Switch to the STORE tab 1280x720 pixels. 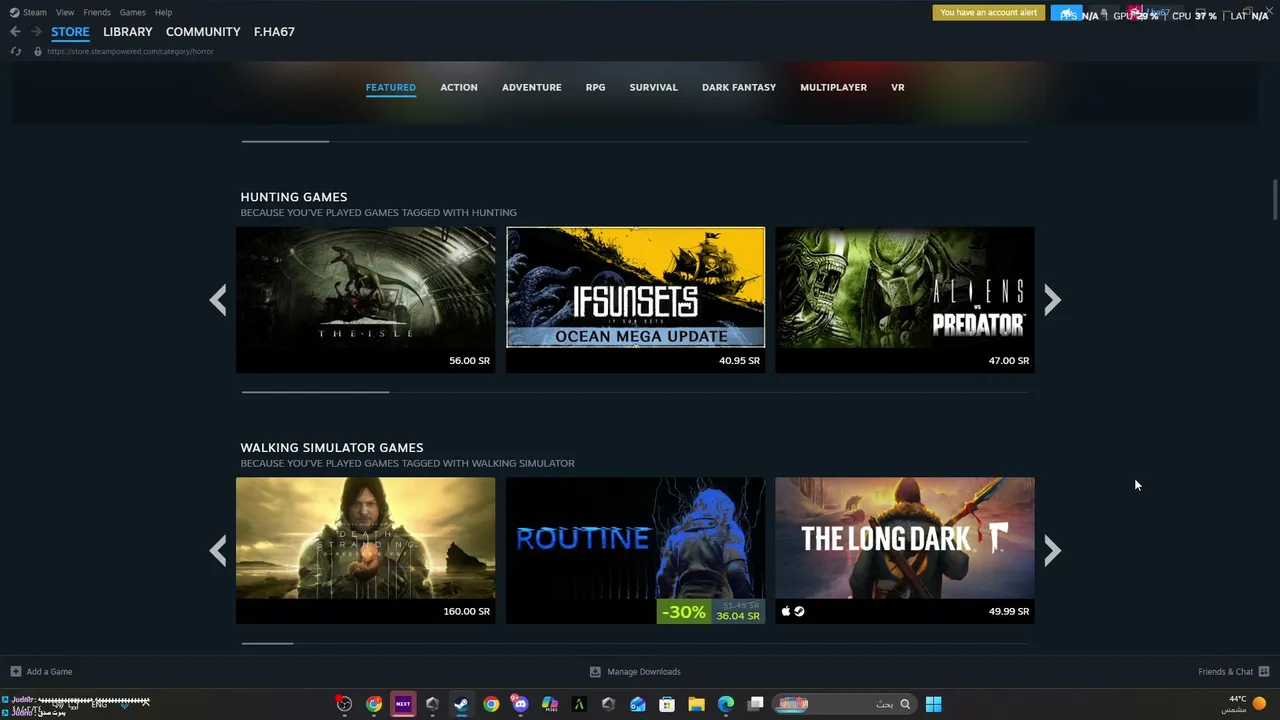70,32
